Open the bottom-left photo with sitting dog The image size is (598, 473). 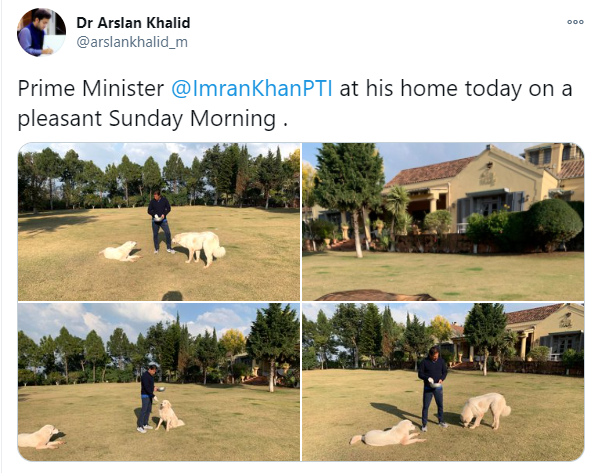159,382
